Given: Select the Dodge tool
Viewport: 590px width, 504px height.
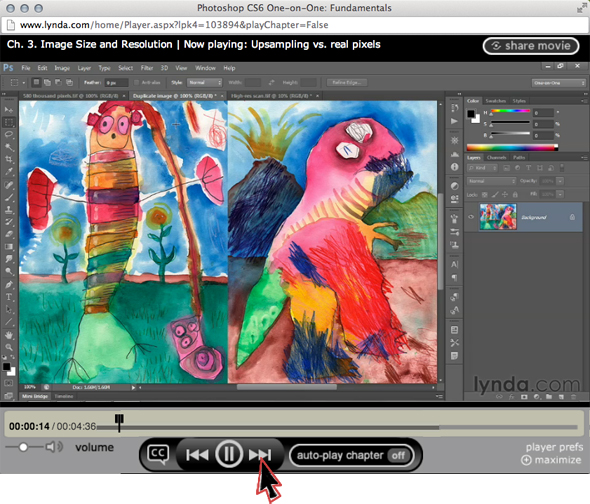Looking at the screenshot, I should pos(9,271).
